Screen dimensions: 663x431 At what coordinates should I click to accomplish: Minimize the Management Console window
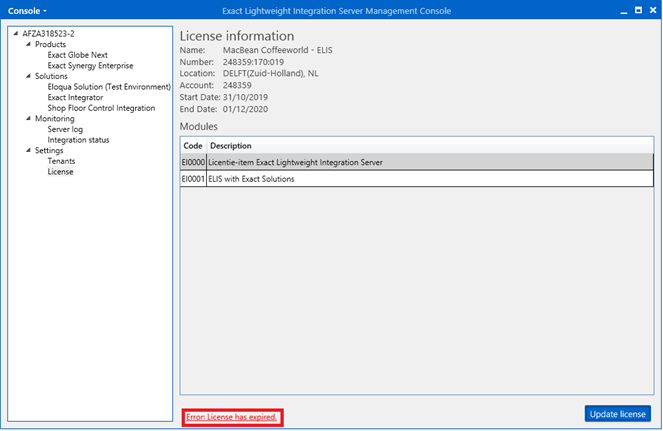coord(624,11)
